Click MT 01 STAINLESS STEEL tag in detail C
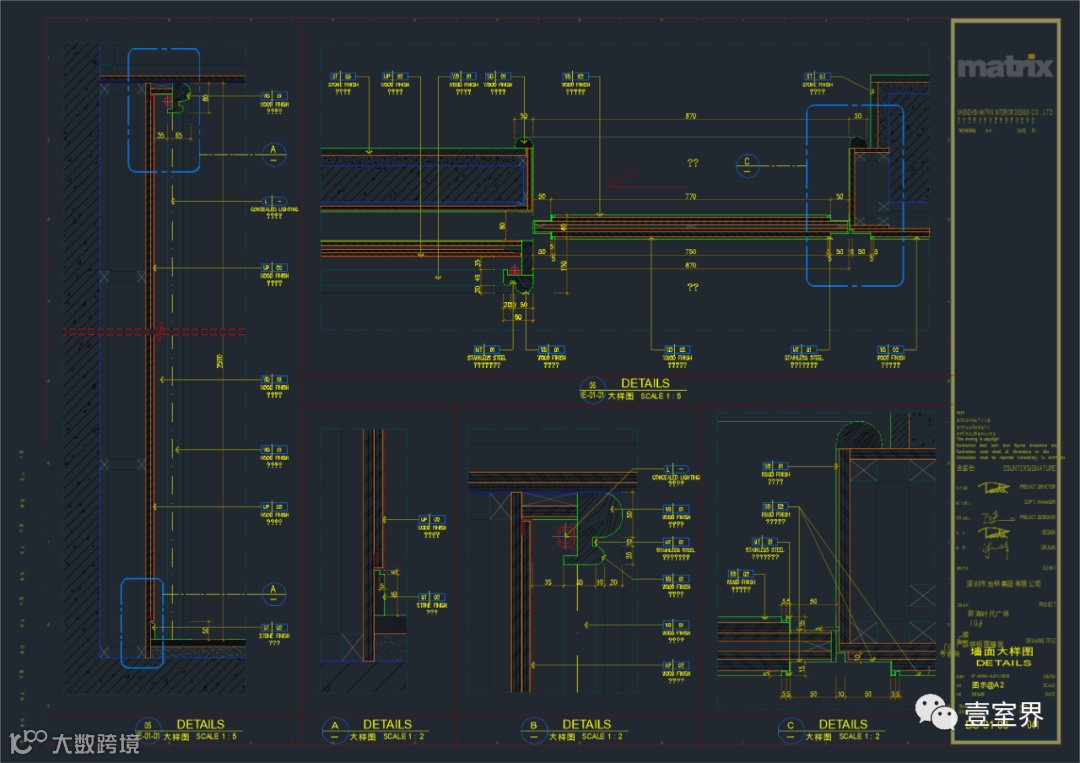 (x=765, y=549)
